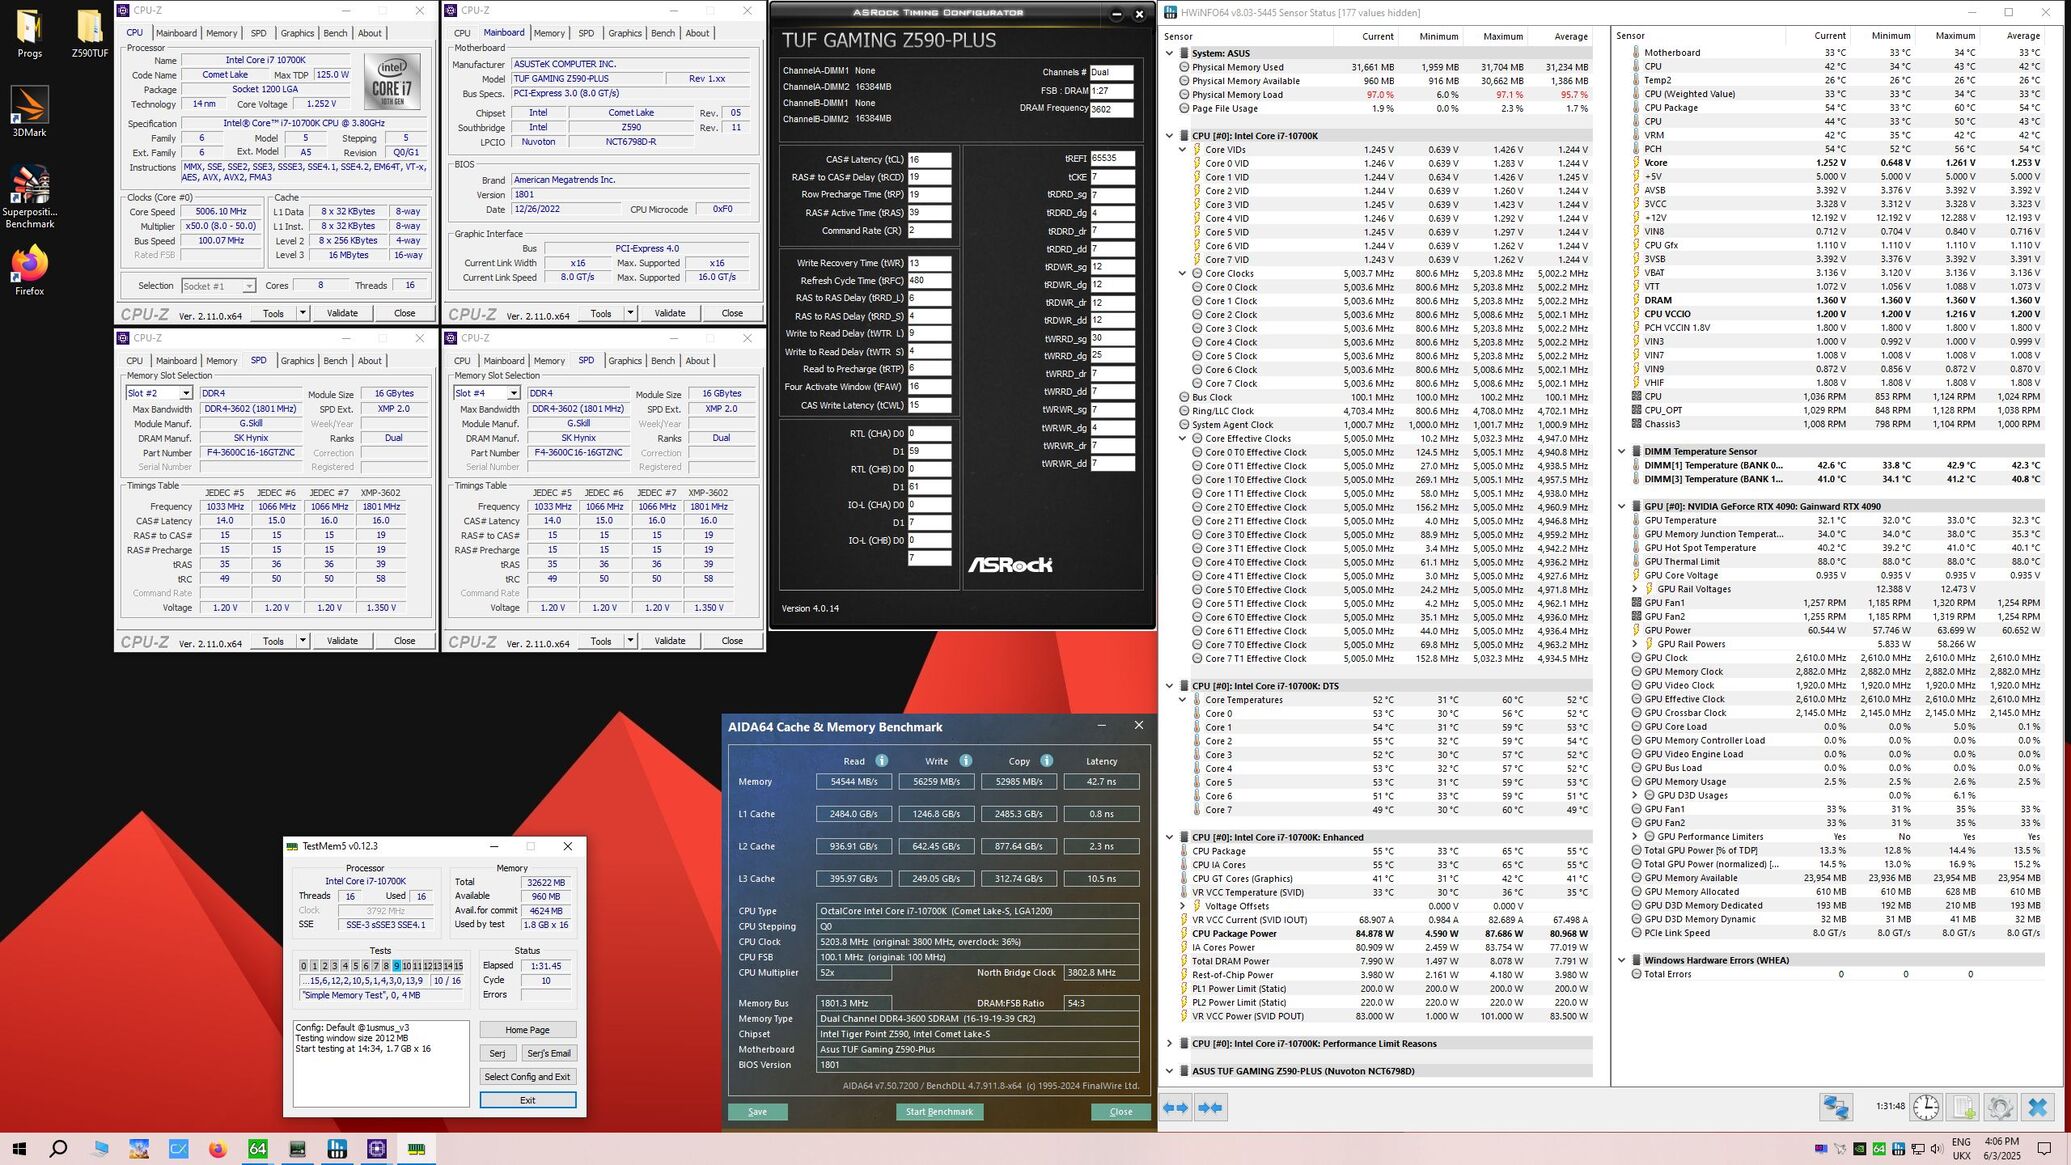The image size is (2071, 1165).
Task: Click TestMem5 log text area
Action: pos(381,1063)
